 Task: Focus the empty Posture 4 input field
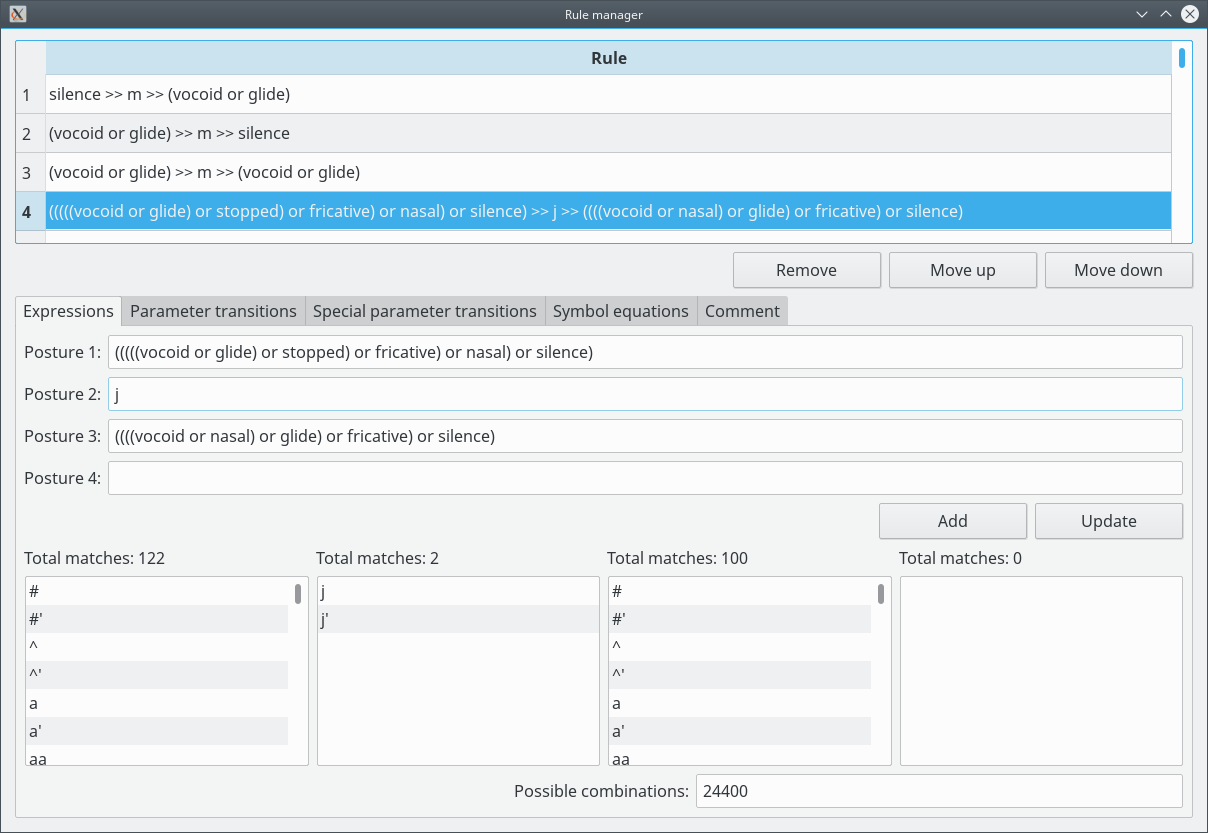pyautogui.click(x=645, y=478)
